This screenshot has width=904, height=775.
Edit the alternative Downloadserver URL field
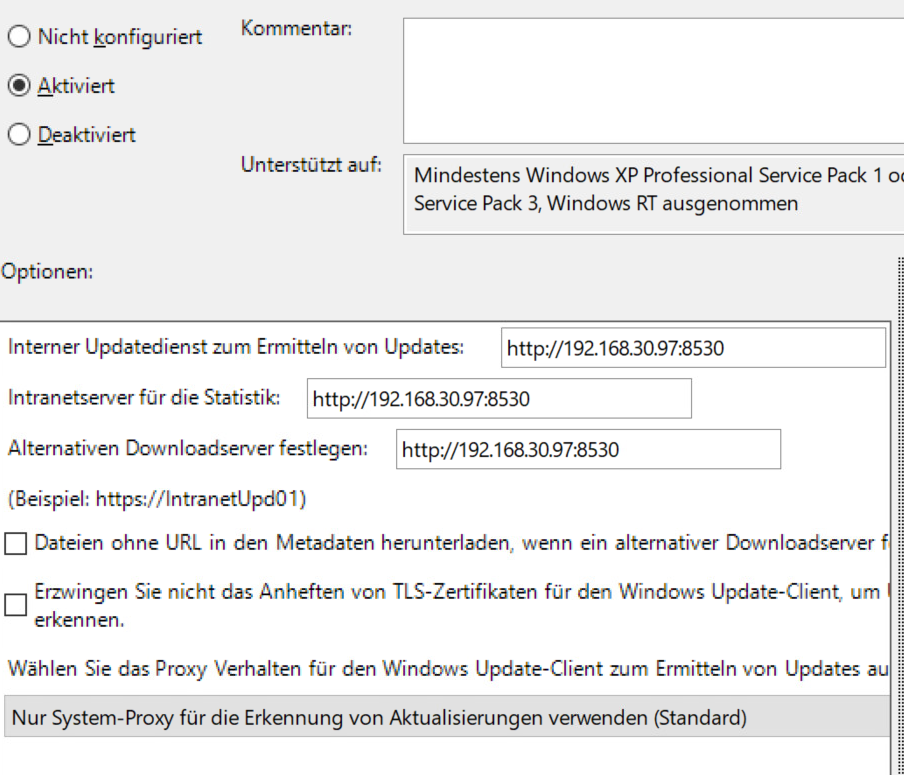587,450
